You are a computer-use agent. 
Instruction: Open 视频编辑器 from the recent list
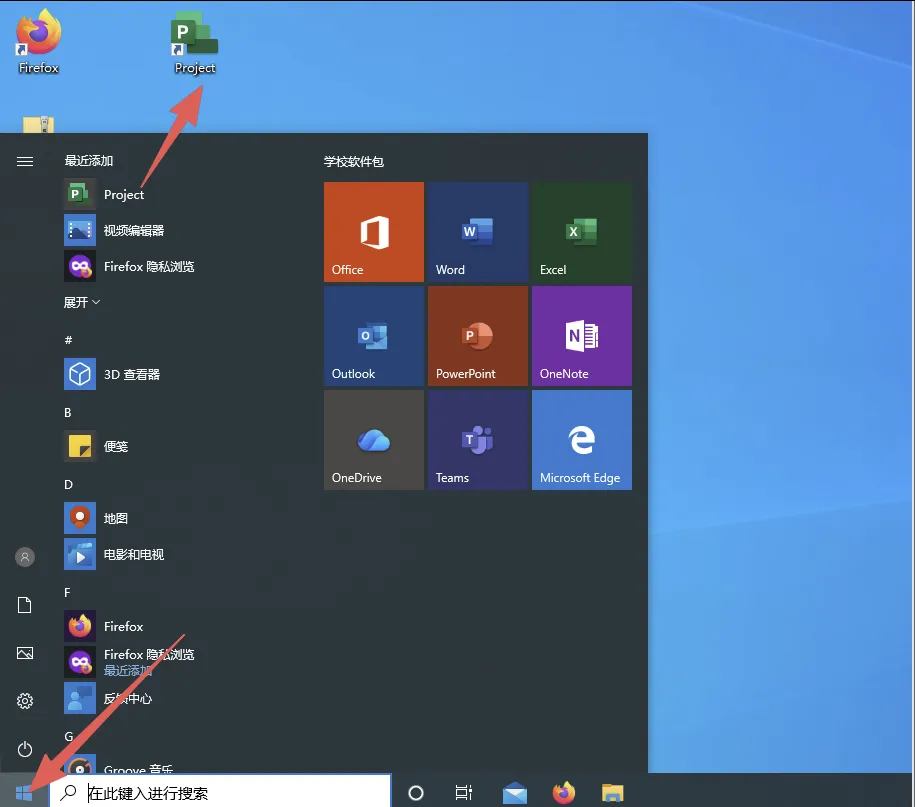[x=175, y=230]
